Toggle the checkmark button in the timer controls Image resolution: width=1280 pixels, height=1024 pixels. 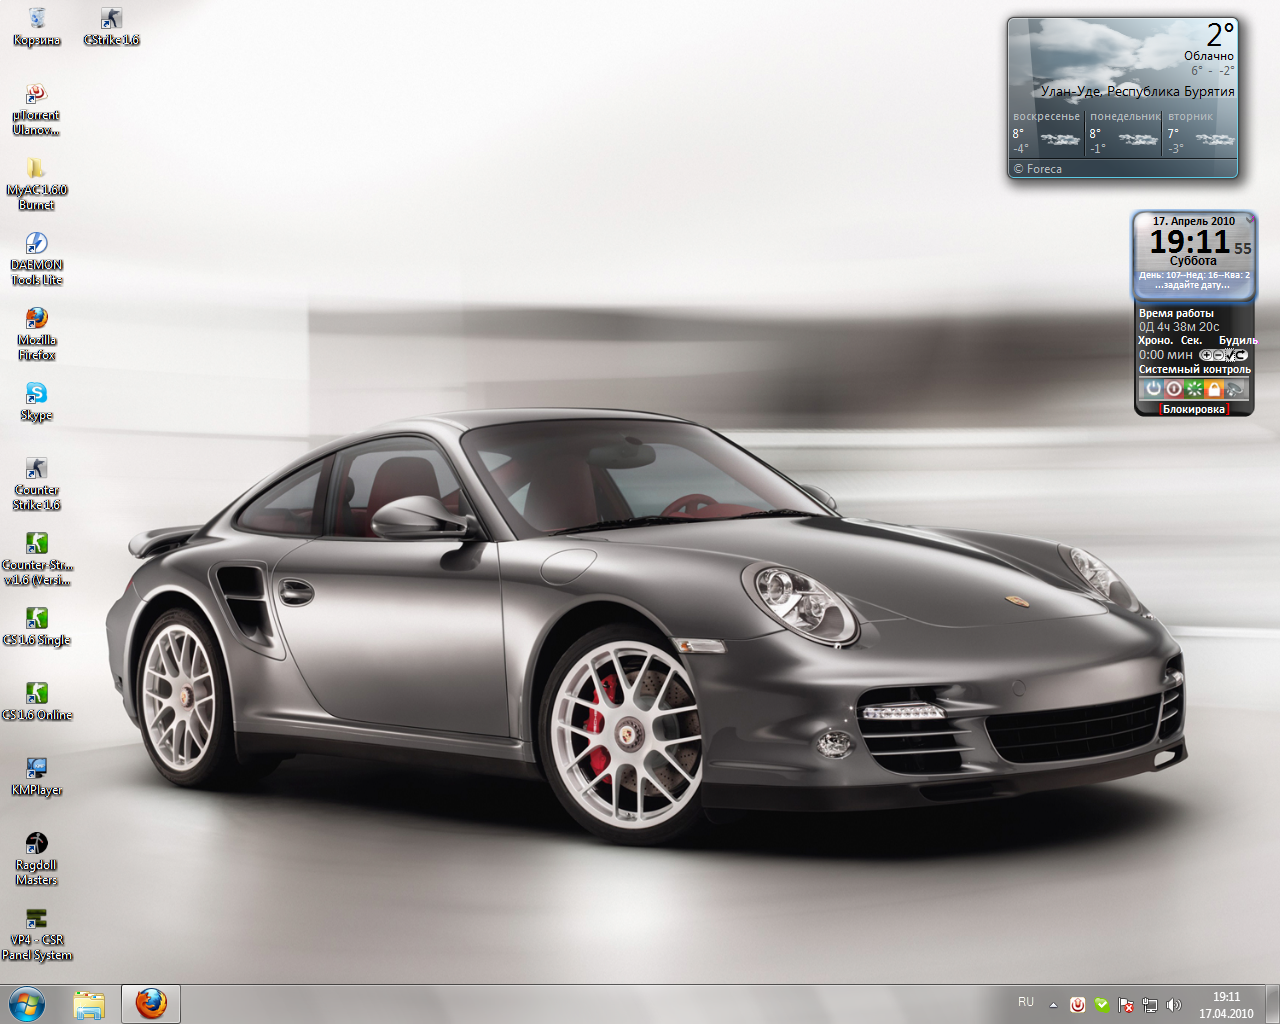coord(1230,356)
